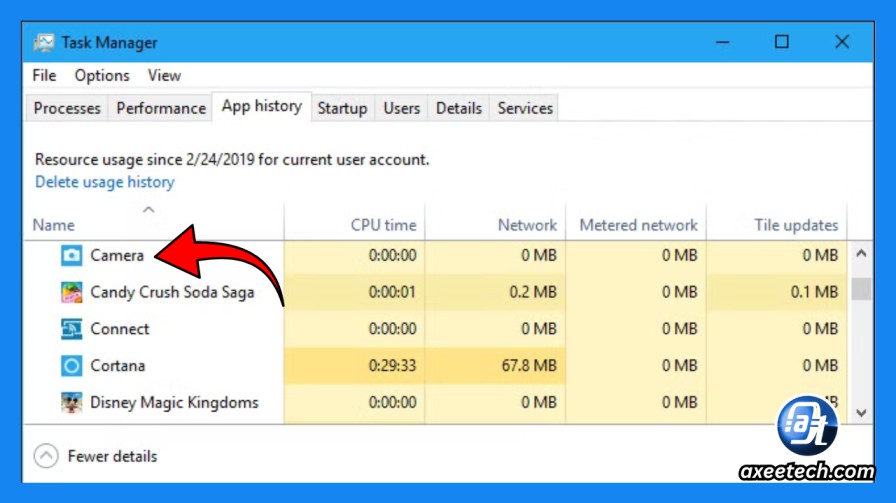Click Disney Magic Kingdoms CPU time 0:00:00
This screenshot has height=503, width=896.
click(392, 402)
